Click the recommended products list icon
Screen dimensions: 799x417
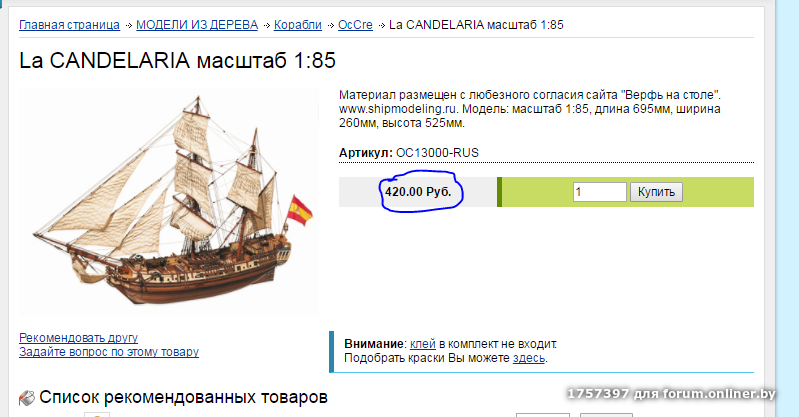pyautogui.click(x=28, y=398)
